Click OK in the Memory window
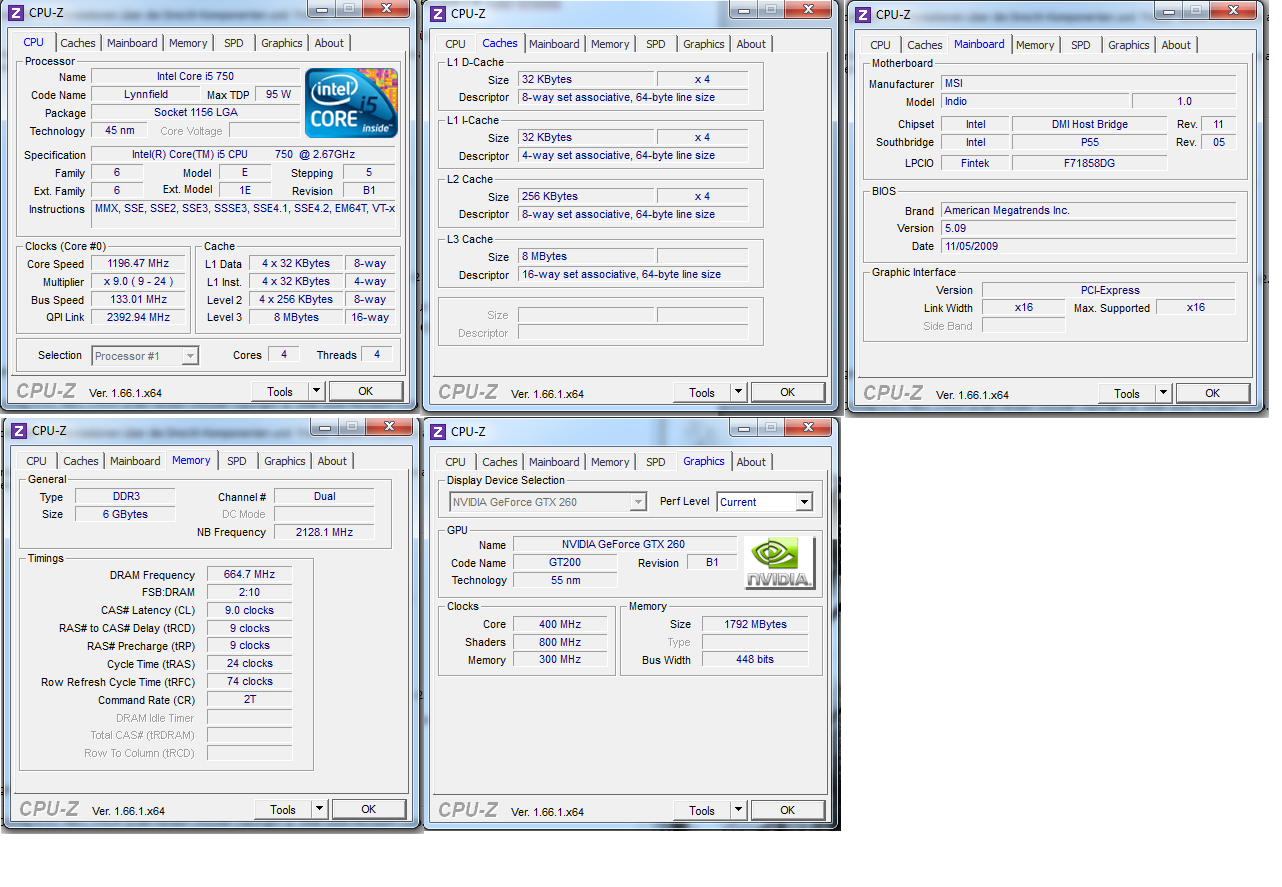 point(369,809)
